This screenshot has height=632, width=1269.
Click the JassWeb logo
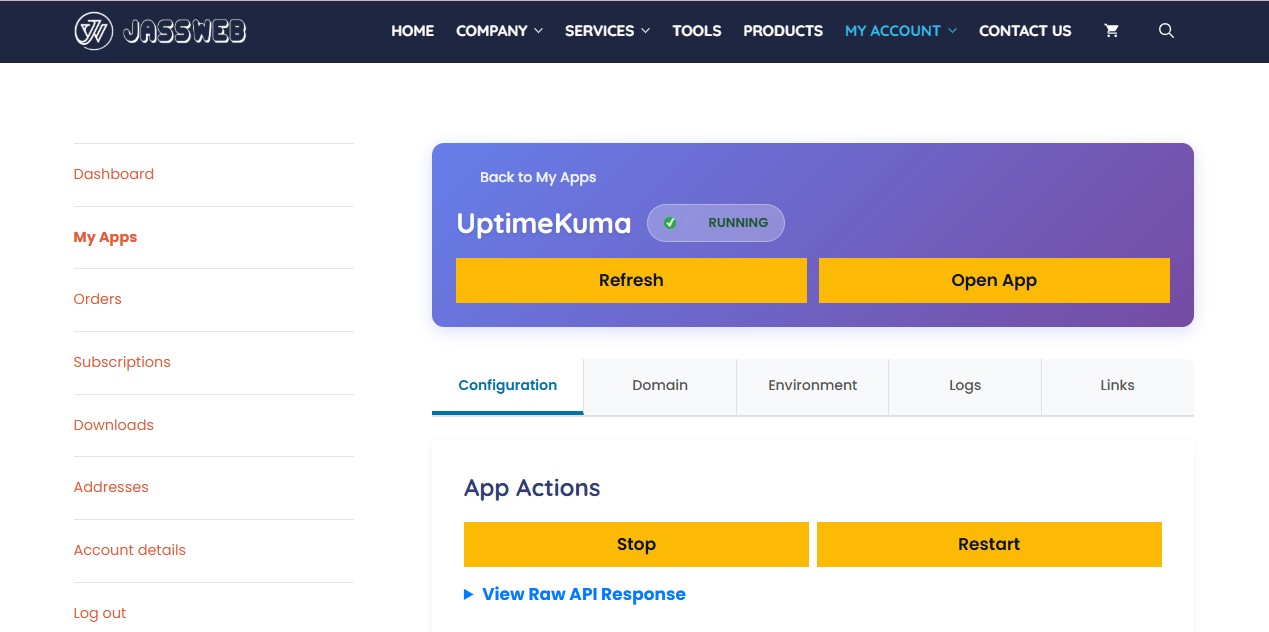click(x=160, y=31)
